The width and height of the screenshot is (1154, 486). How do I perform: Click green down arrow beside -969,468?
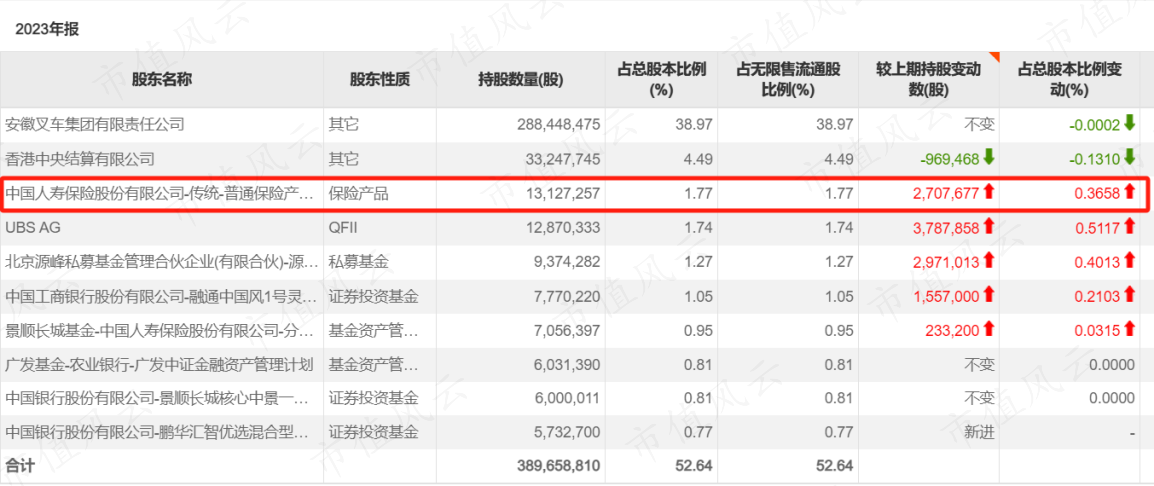coord(988,158)
